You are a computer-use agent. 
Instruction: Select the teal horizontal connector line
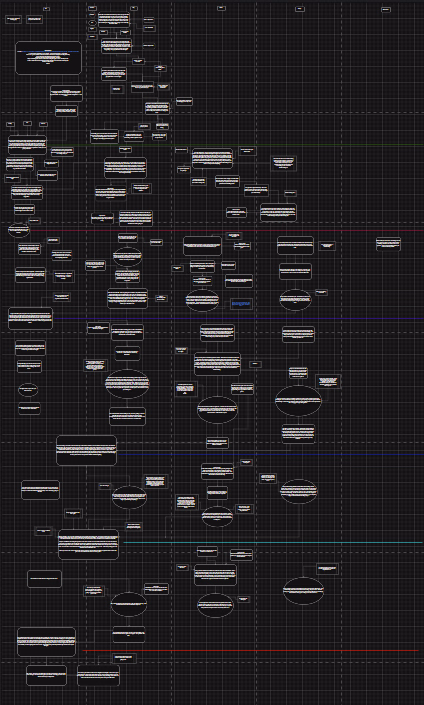click(273, 543)
